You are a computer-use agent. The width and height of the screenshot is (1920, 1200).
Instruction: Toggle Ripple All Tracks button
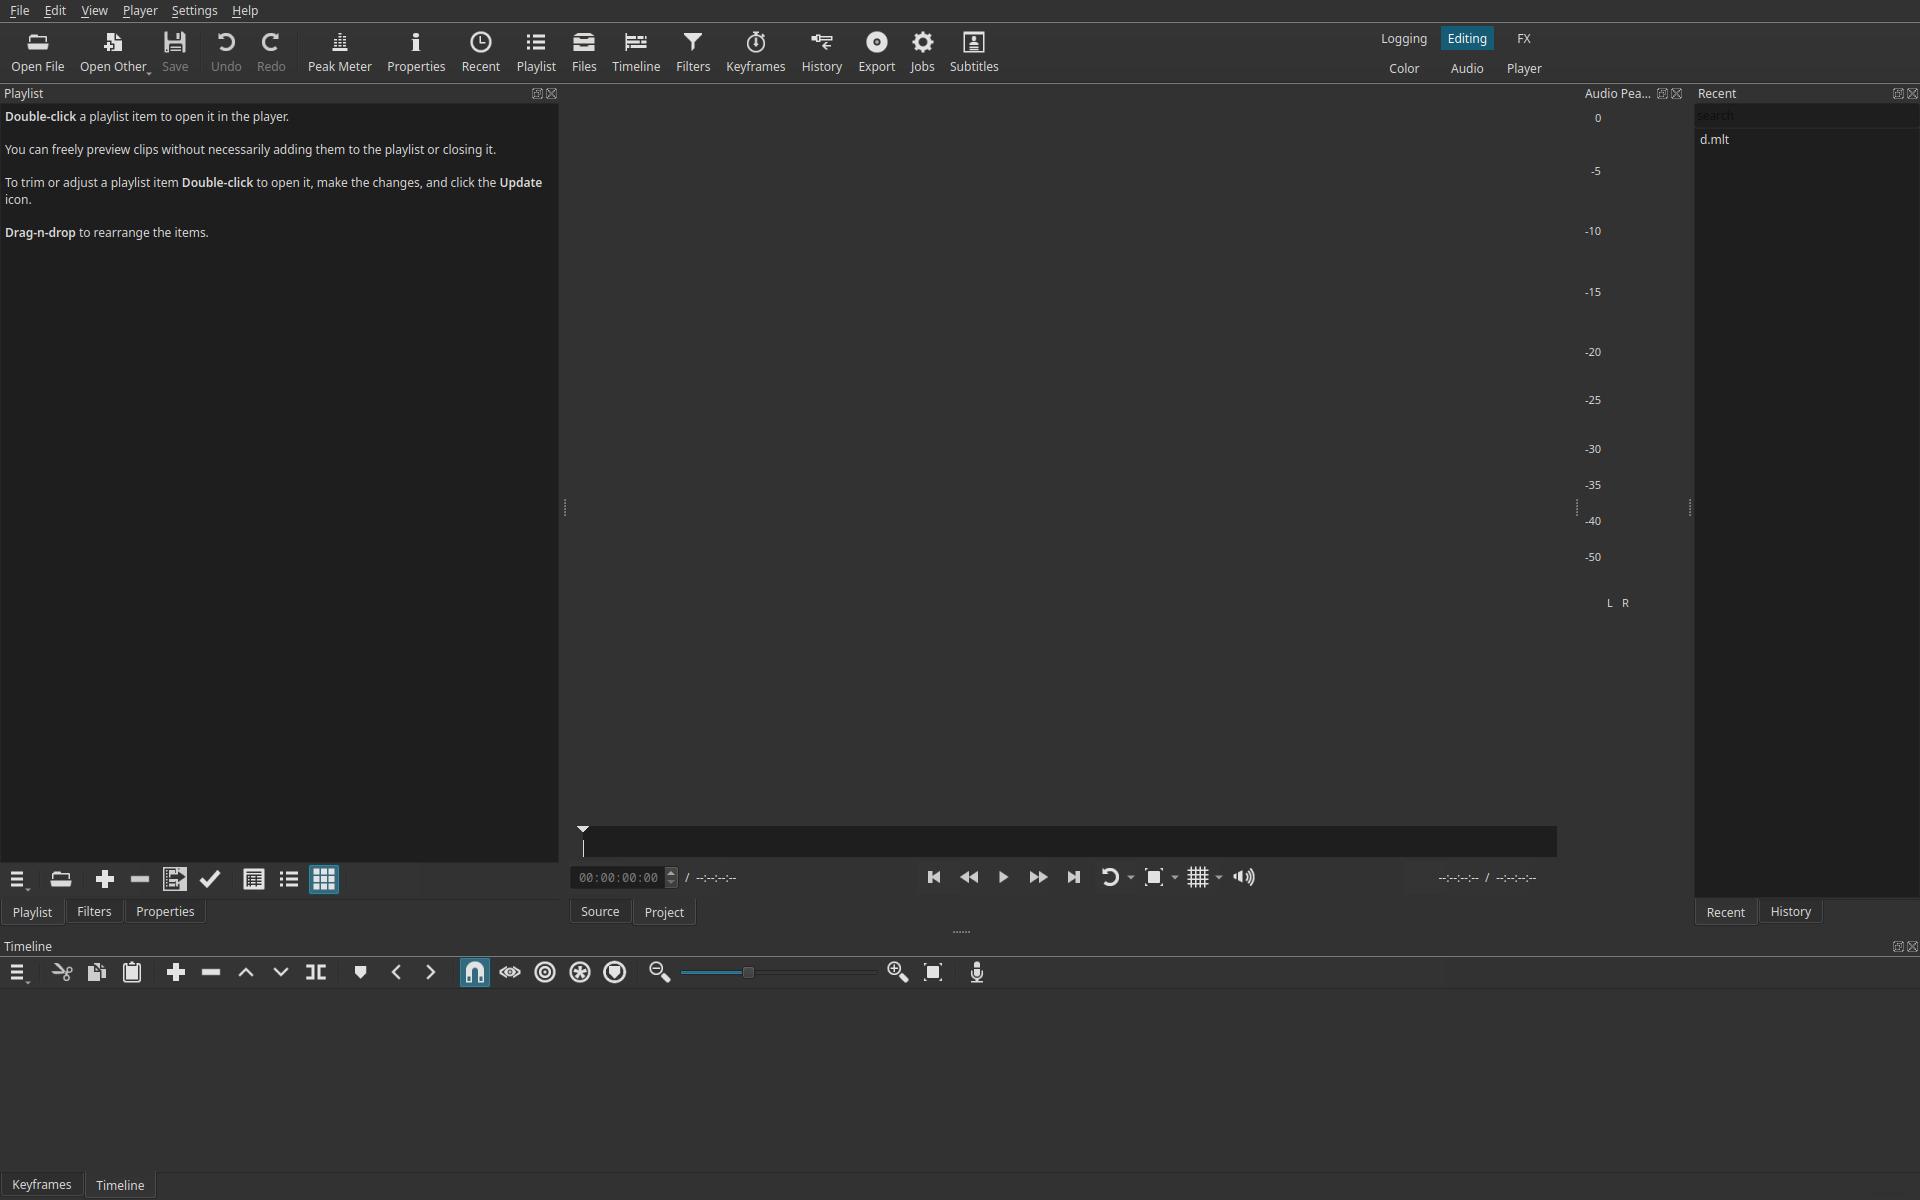tap(580, 972)
